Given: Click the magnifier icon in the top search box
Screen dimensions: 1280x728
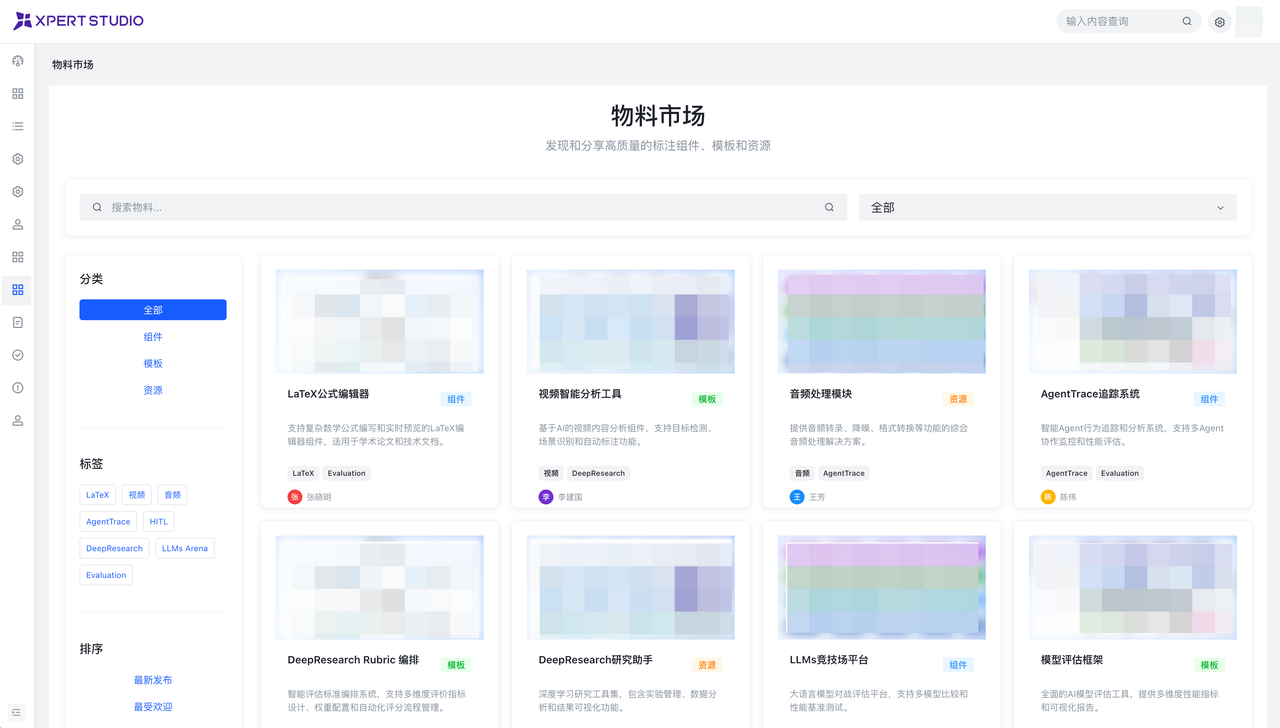Looking at the screenshot, I should tap(1187, 21).
